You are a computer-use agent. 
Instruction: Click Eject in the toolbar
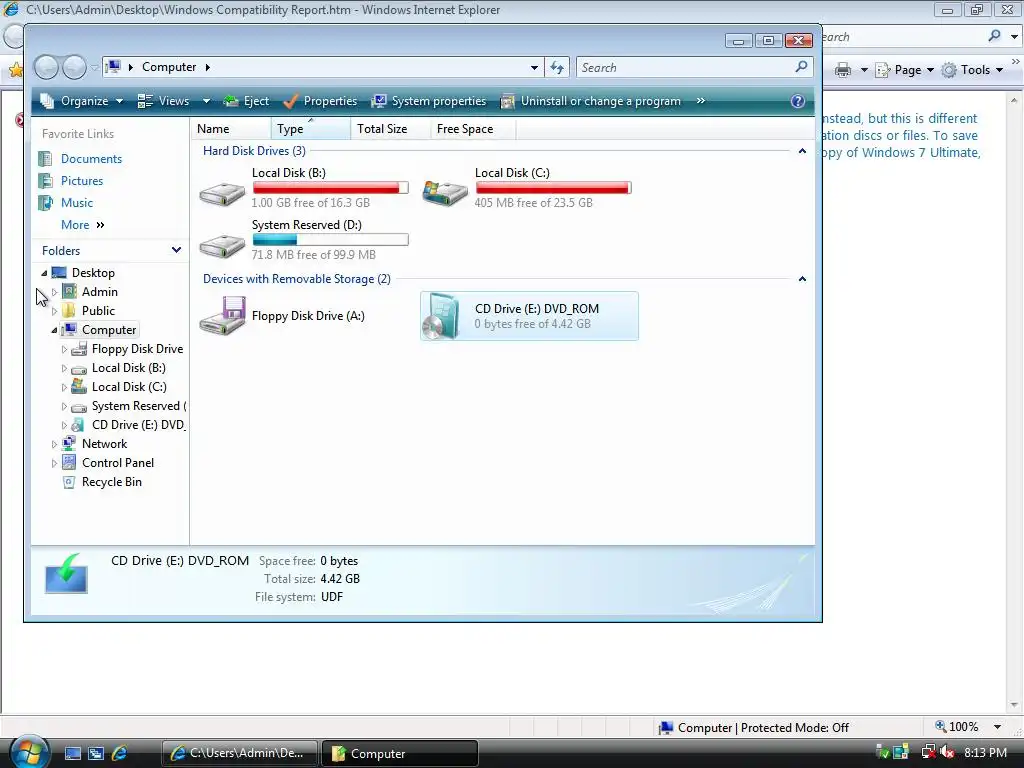coord(246,101)
